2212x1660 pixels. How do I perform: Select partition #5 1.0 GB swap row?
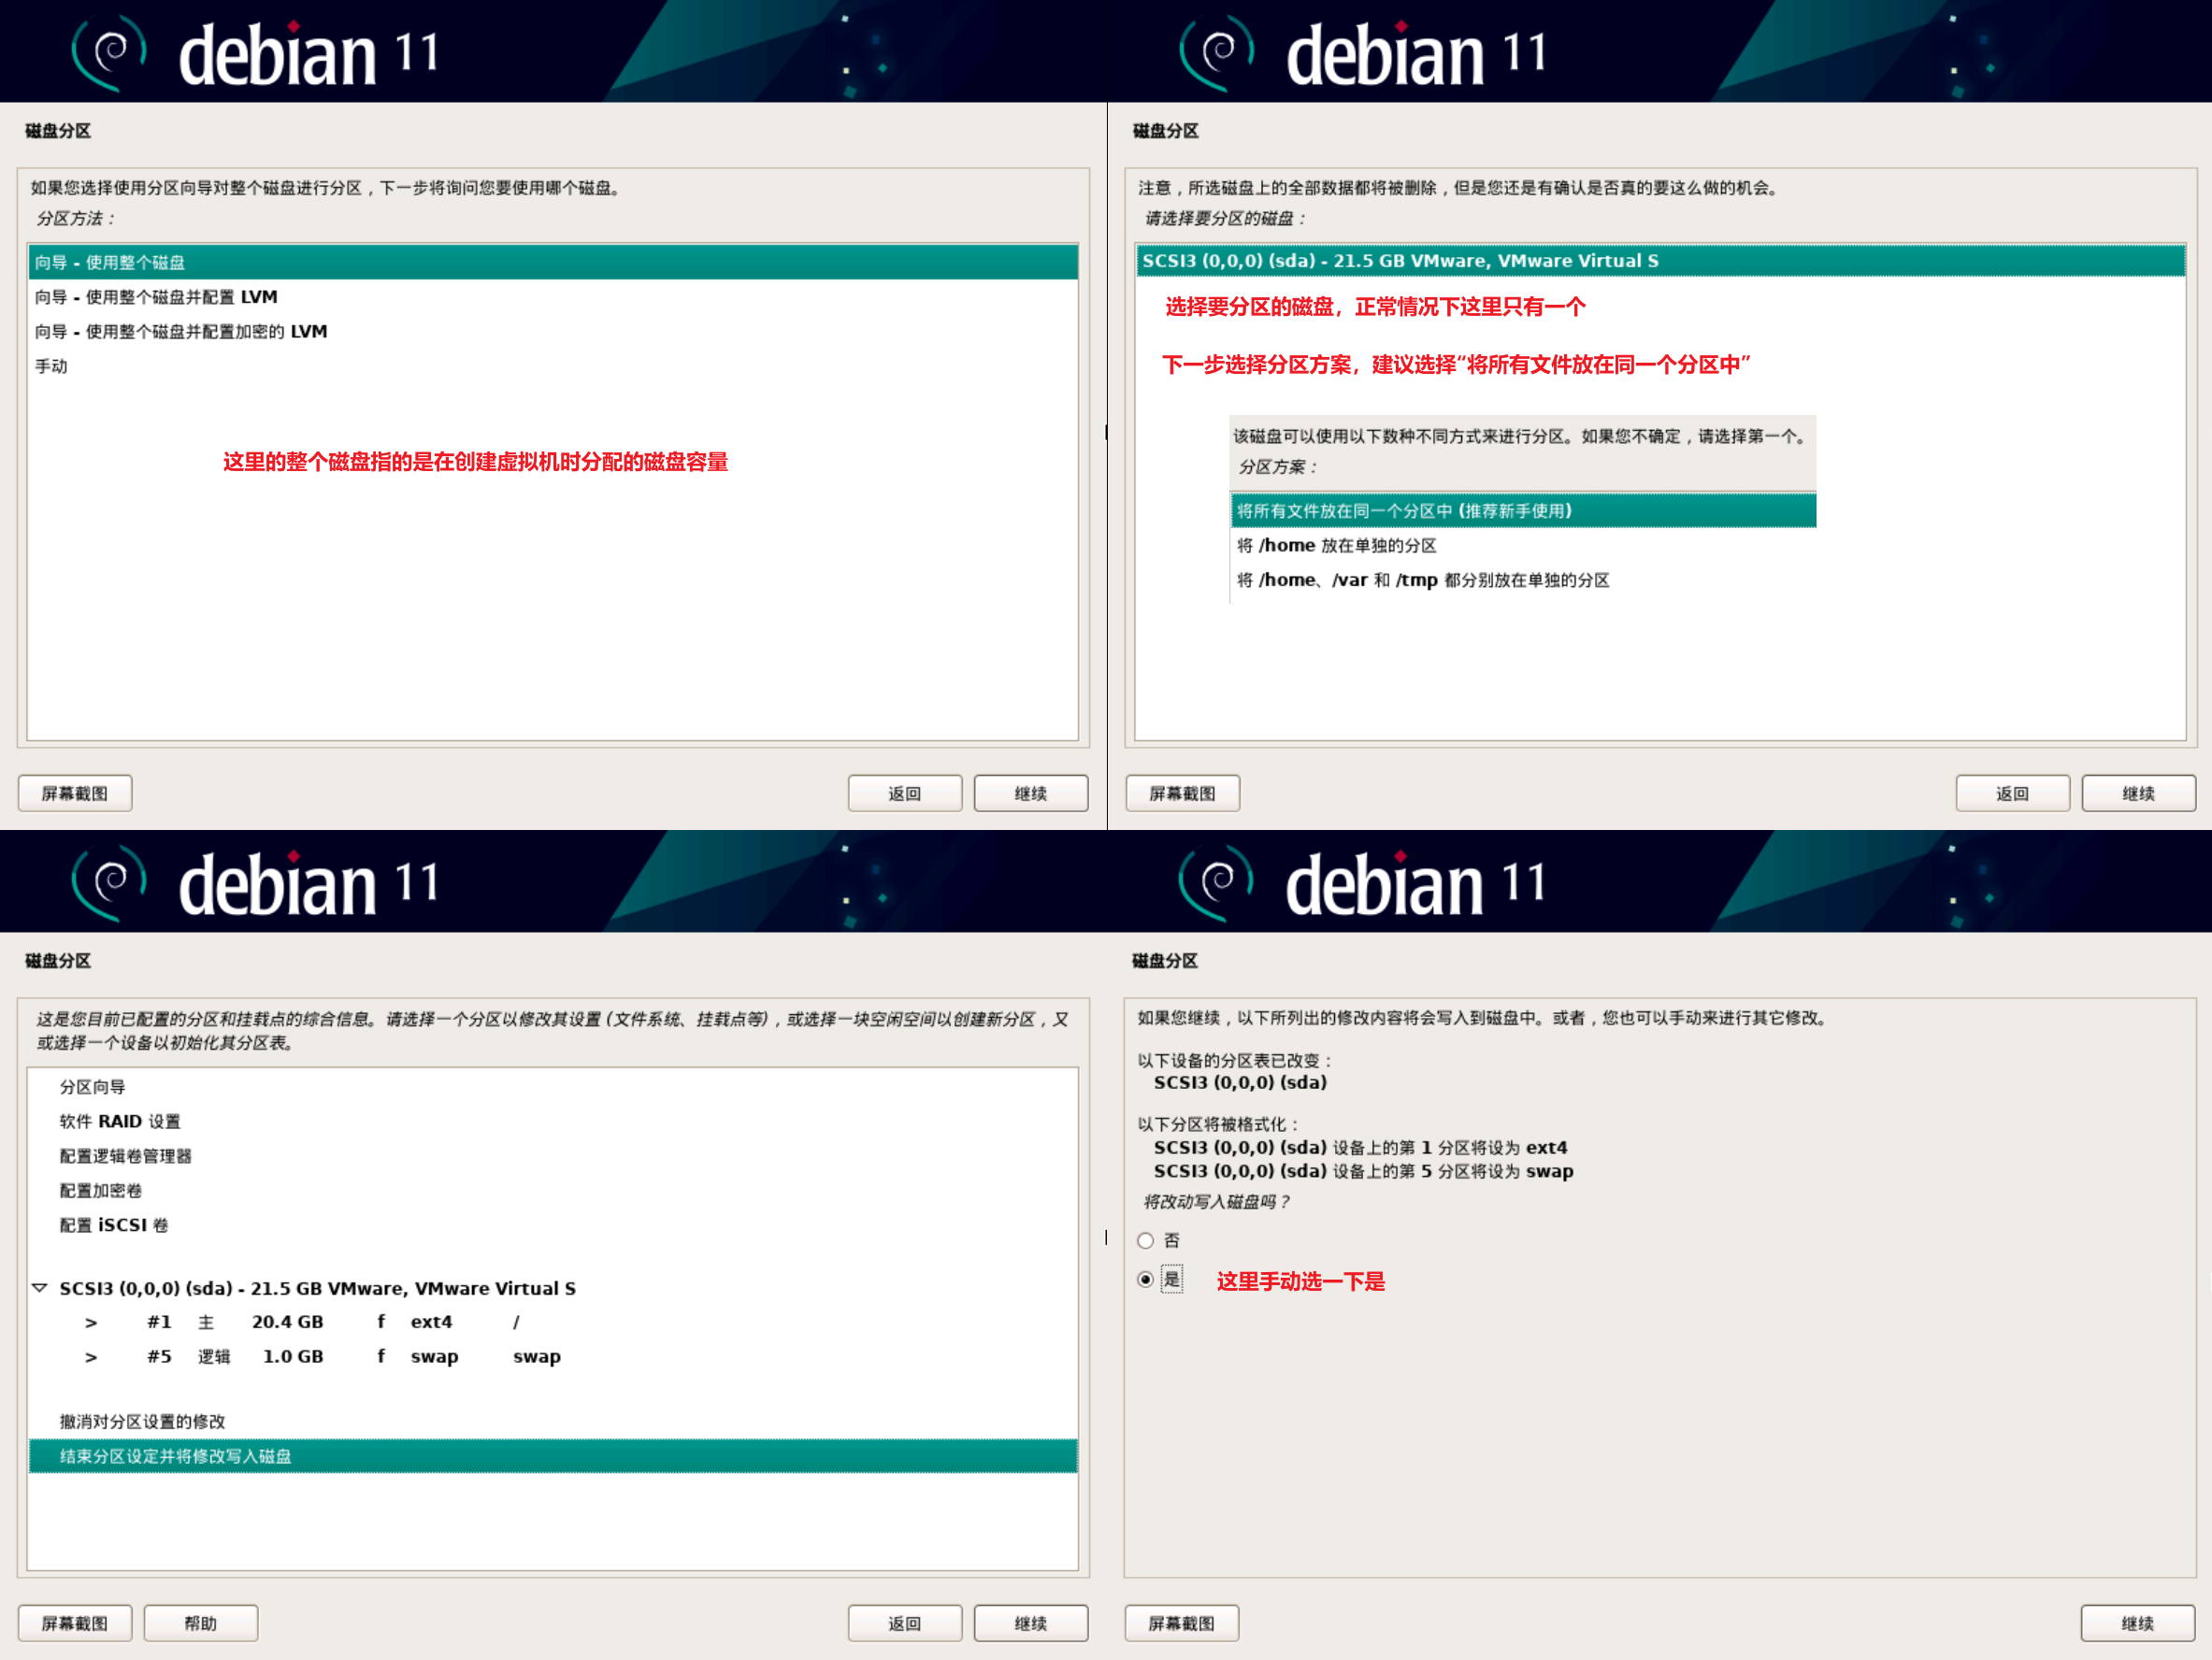point(553,1357)
